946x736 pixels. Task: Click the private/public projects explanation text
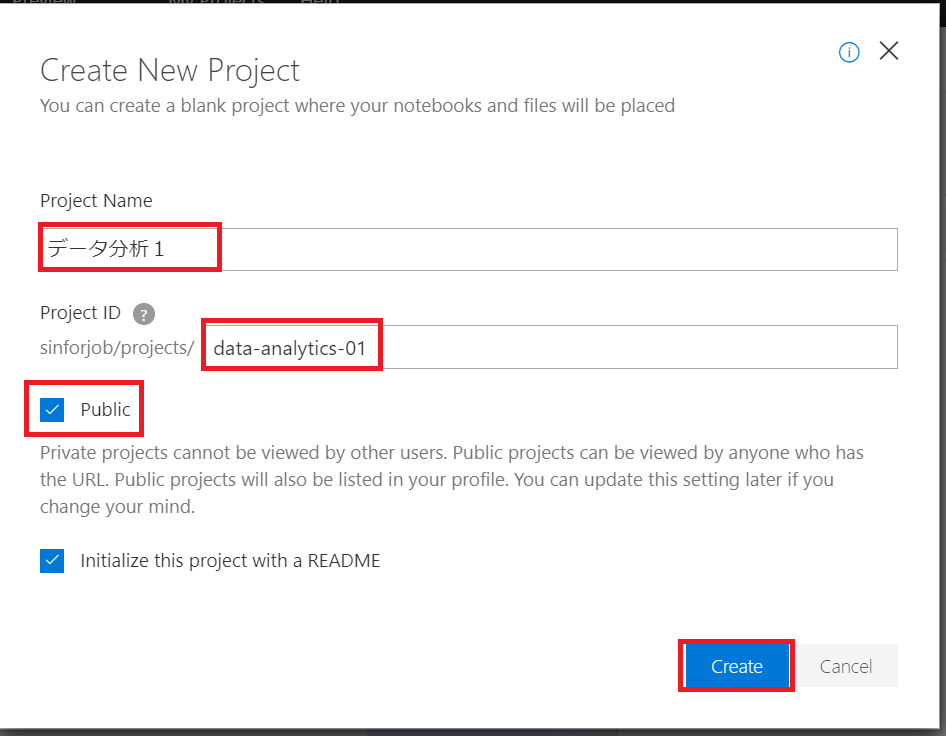click(x=451, y=479)
